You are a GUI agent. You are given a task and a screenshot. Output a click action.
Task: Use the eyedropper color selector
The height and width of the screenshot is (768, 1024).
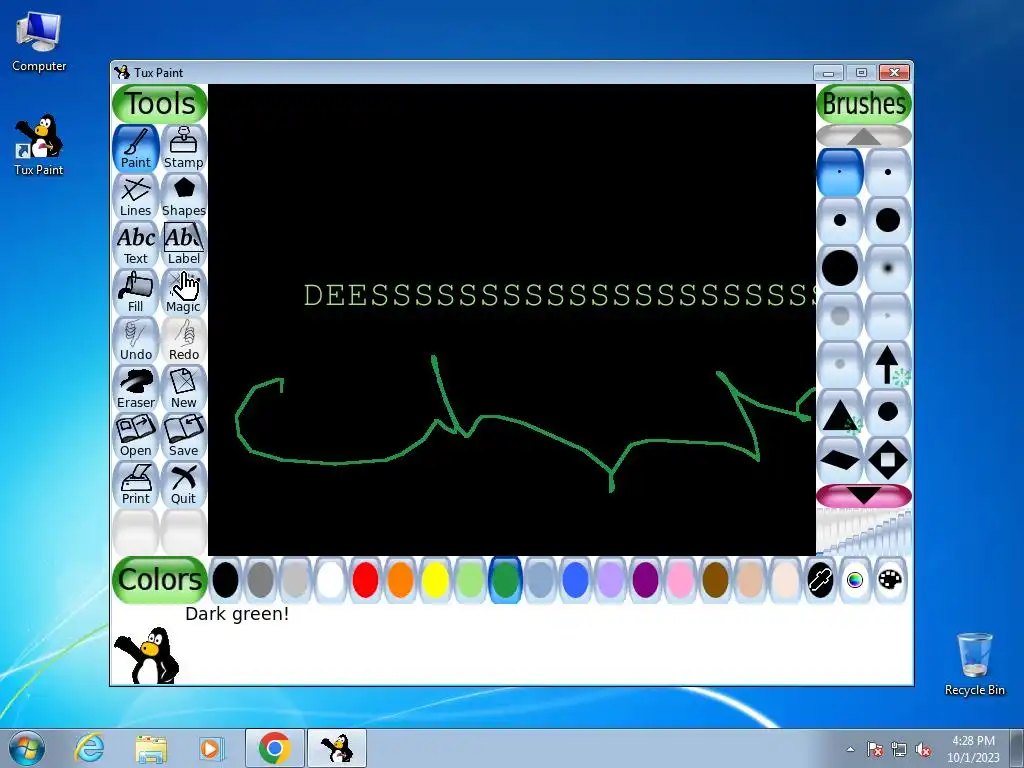point(820,580)
